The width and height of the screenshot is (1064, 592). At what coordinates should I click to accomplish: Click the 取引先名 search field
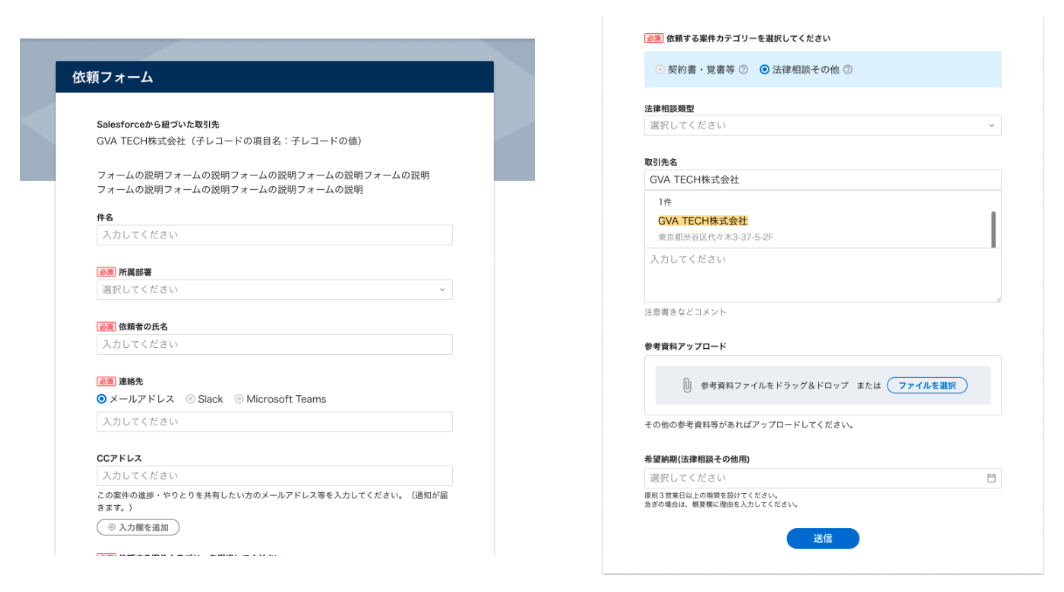click(822, 180)
